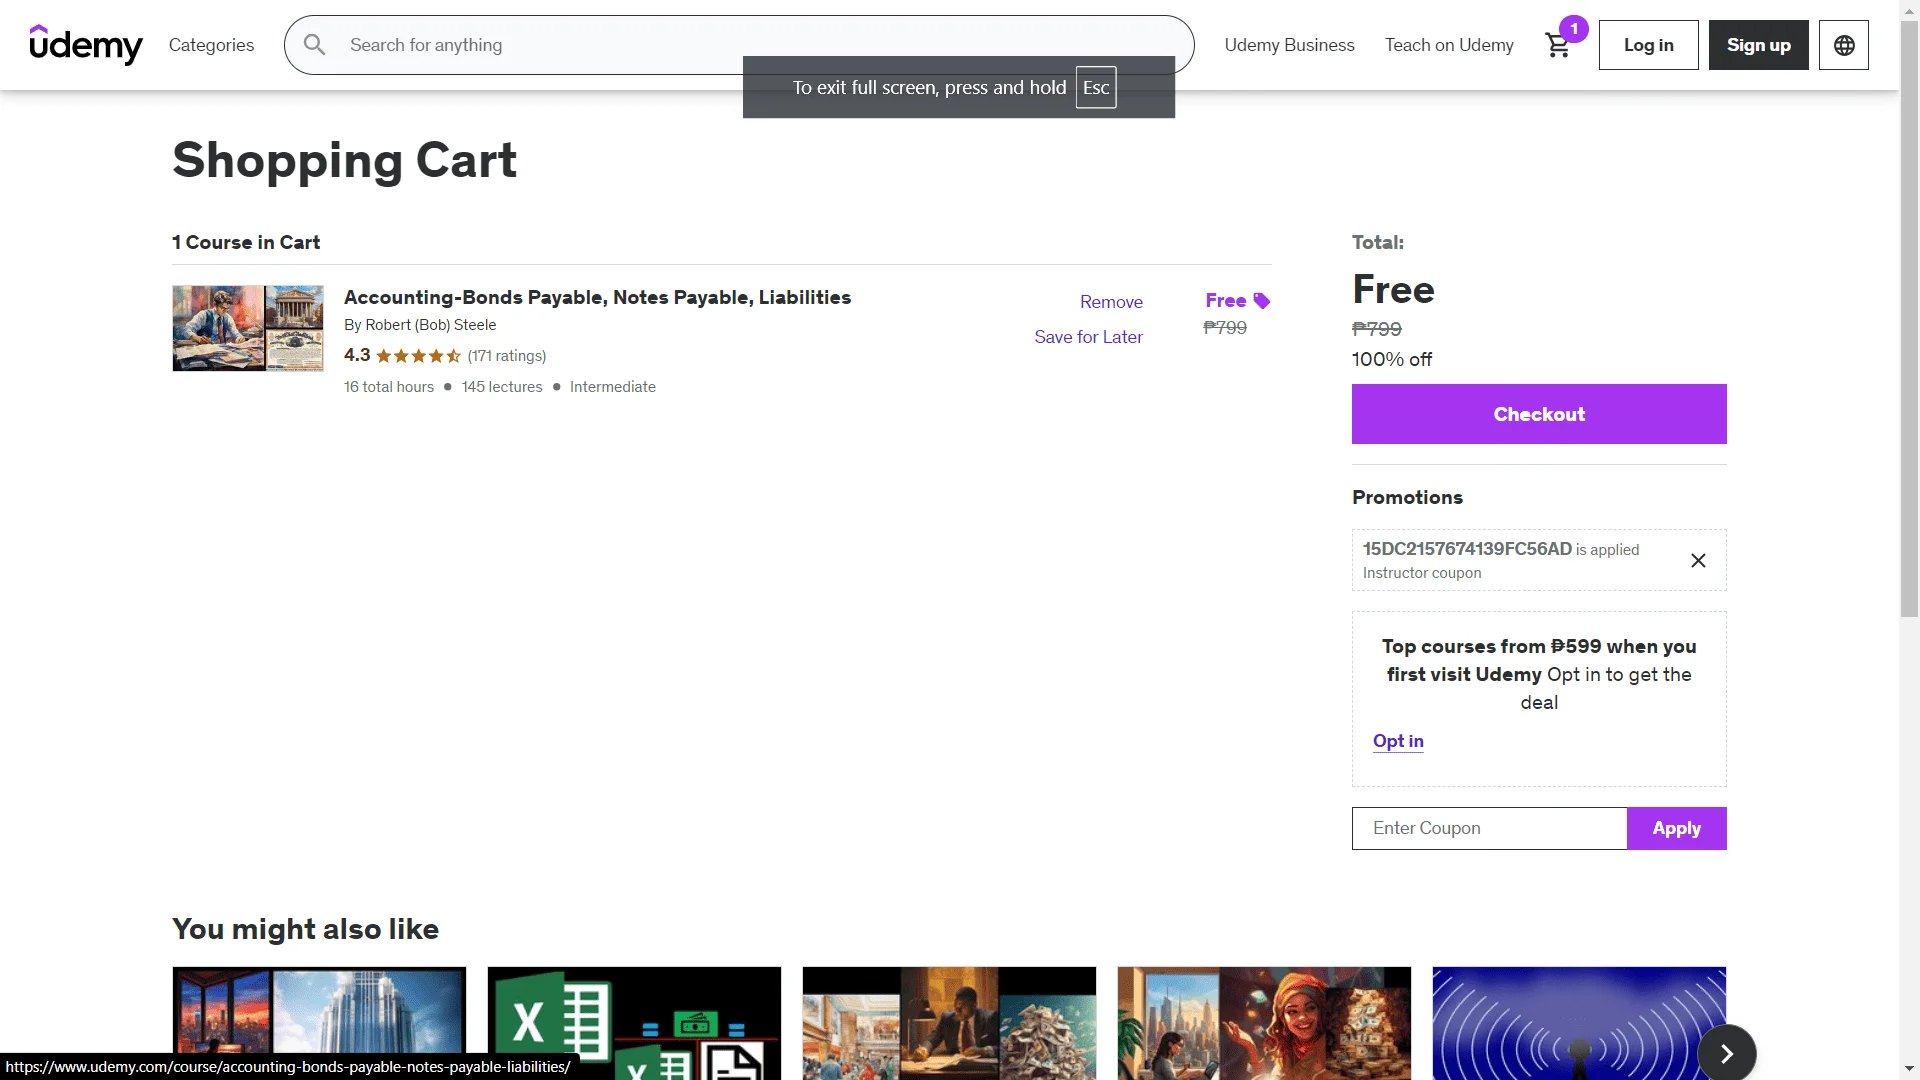This screenshot has height=1080, width=1920.
Task: Click the Log in button
Action: (x=1648, y=45)
